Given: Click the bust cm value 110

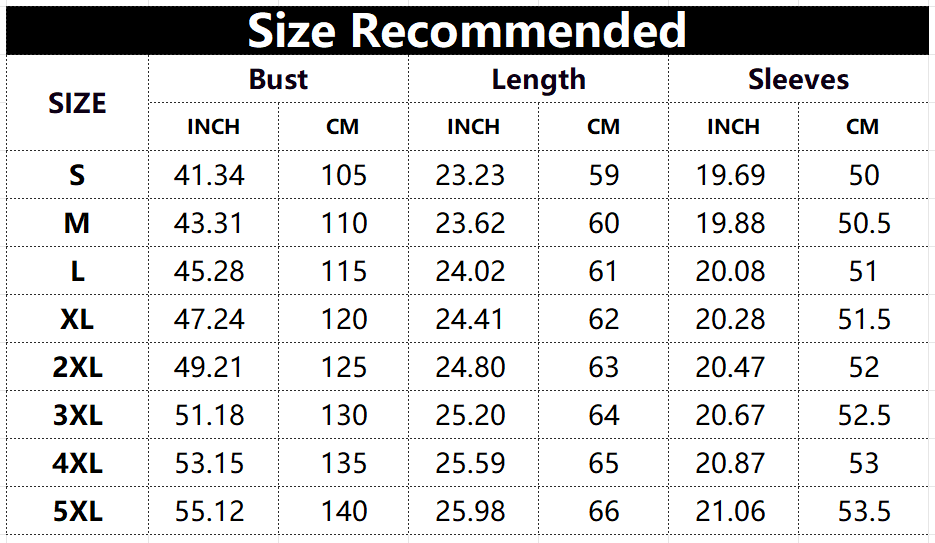Looking at the screenshot, I should point(344,224).
